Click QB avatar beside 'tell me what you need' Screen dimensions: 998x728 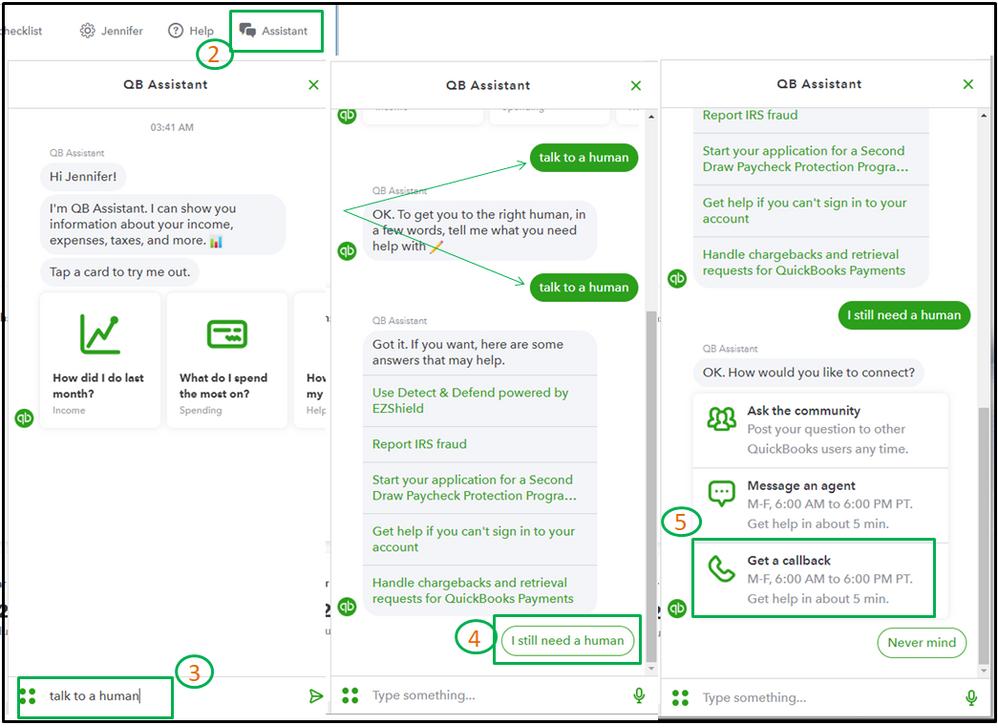click(x=347, y=251)
